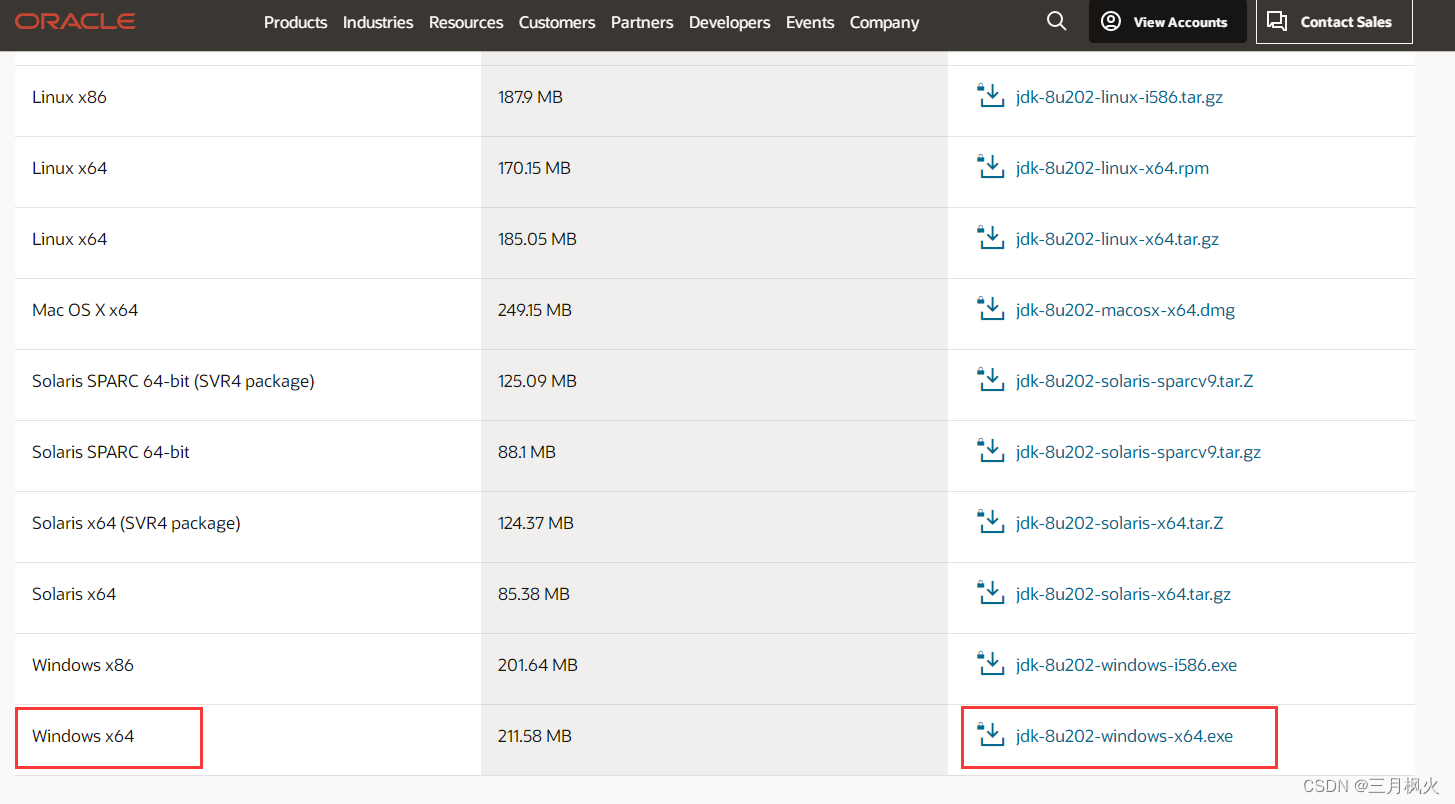Screen dimensions: 1455x804
Task: Select Solaris SPARC 64-bit (SVR4 package) label
Action: click(x=173, y=381)
